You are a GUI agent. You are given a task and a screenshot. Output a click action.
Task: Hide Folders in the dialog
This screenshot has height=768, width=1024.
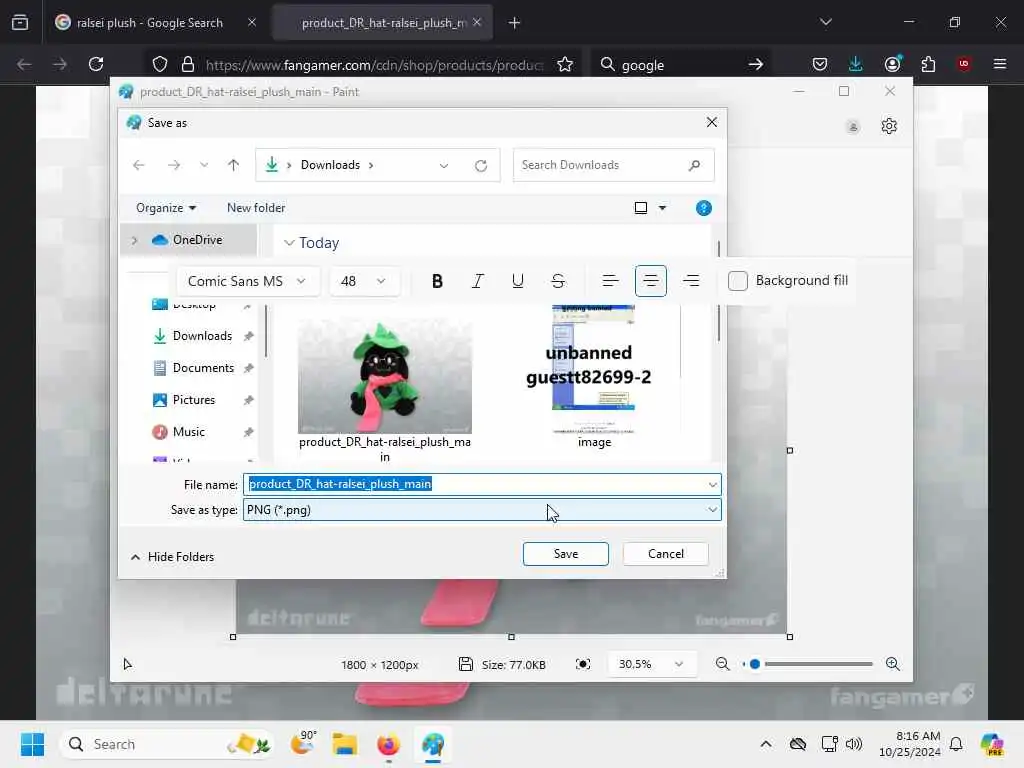coord(172,557)
